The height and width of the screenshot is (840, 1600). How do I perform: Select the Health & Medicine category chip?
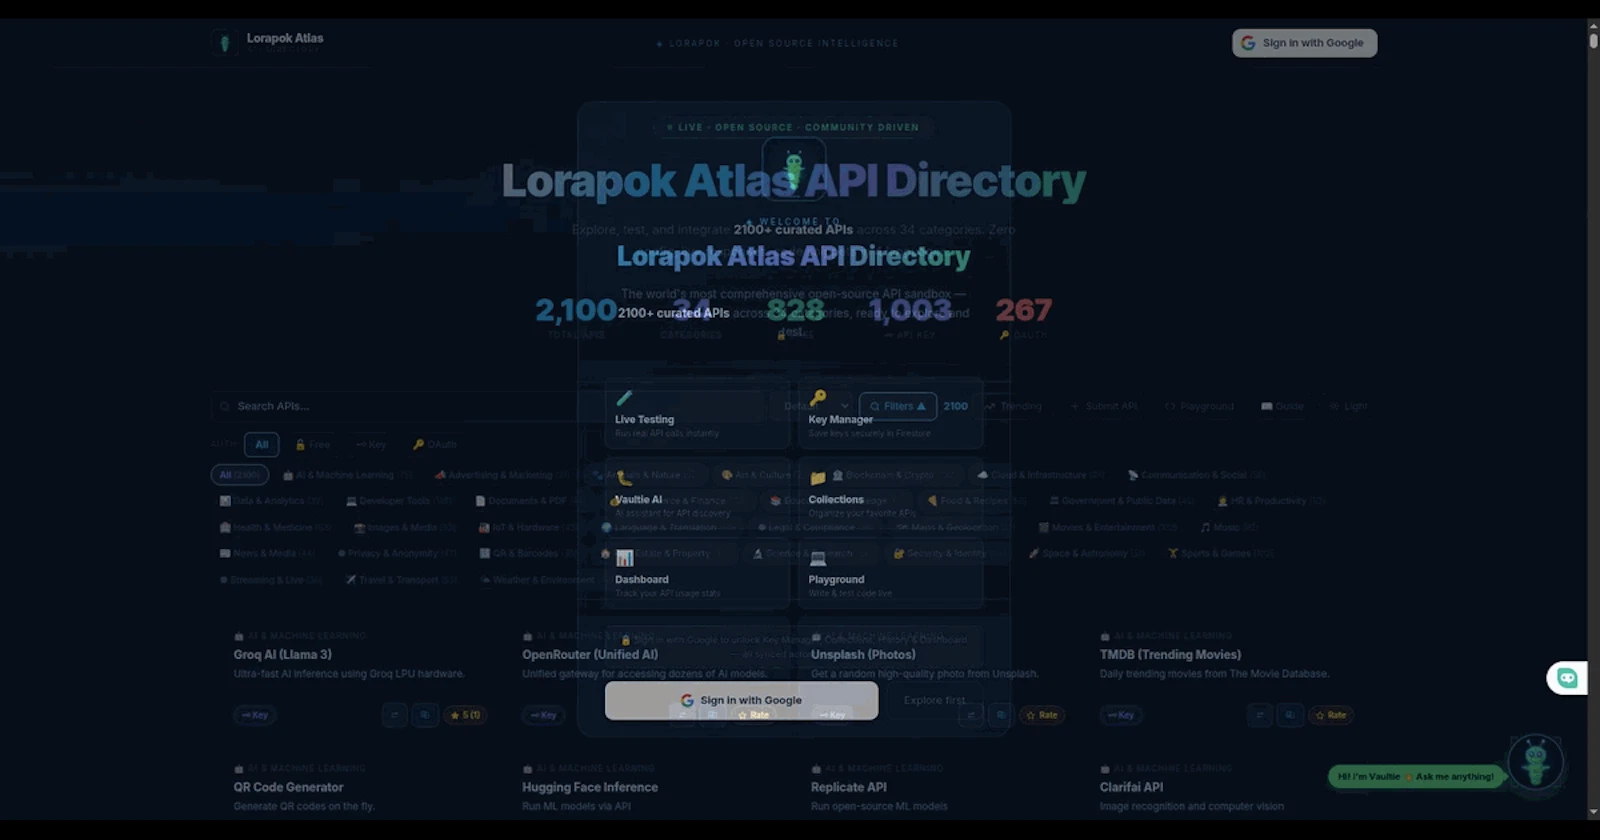tap(275, 527)
